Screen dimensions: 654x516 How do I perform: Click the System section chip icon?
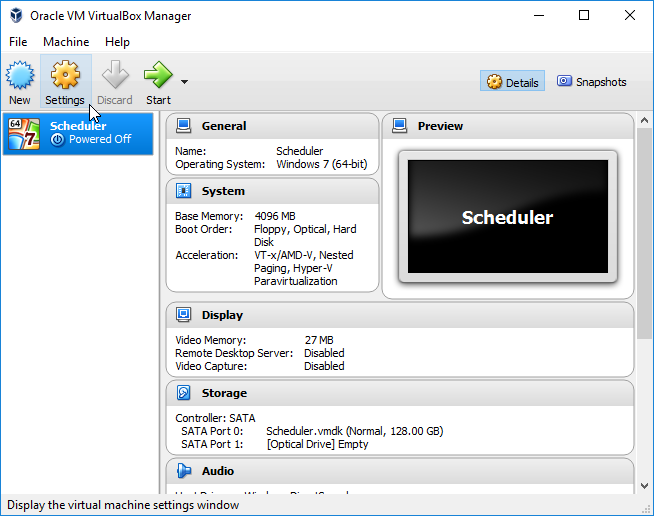(x=184, y=191)
